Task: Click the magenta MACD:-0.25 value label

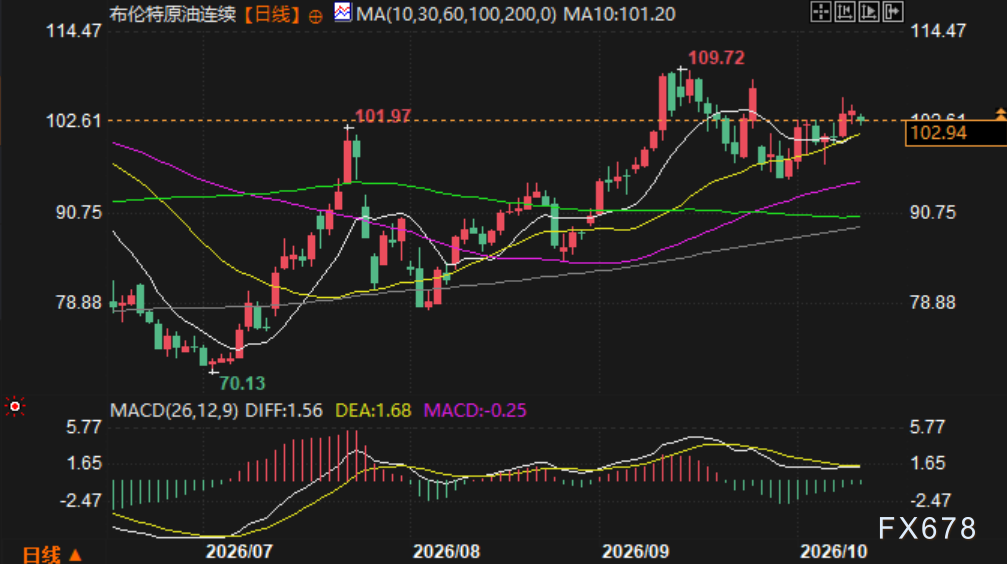Action: coord(475,410)
